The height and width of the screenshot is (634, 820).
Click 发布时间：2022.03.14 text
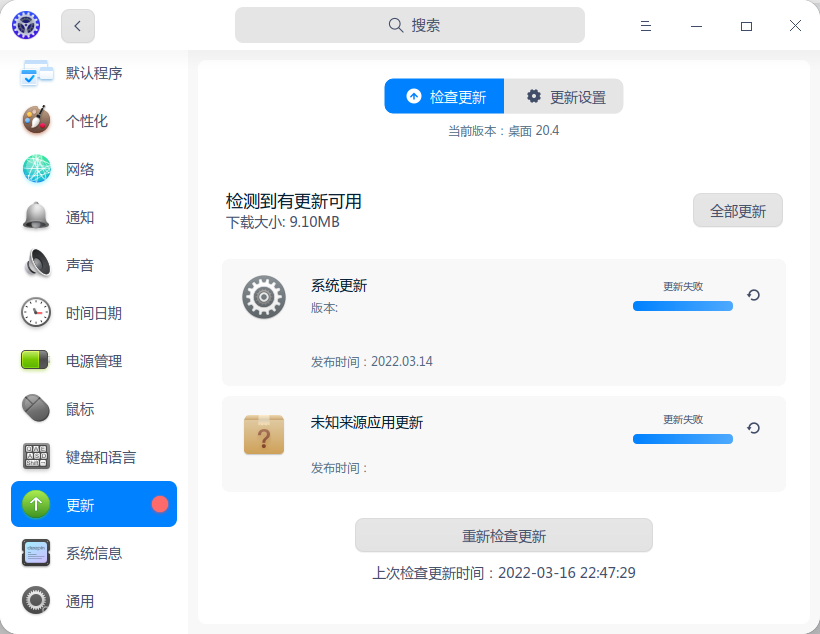(372, 361)
